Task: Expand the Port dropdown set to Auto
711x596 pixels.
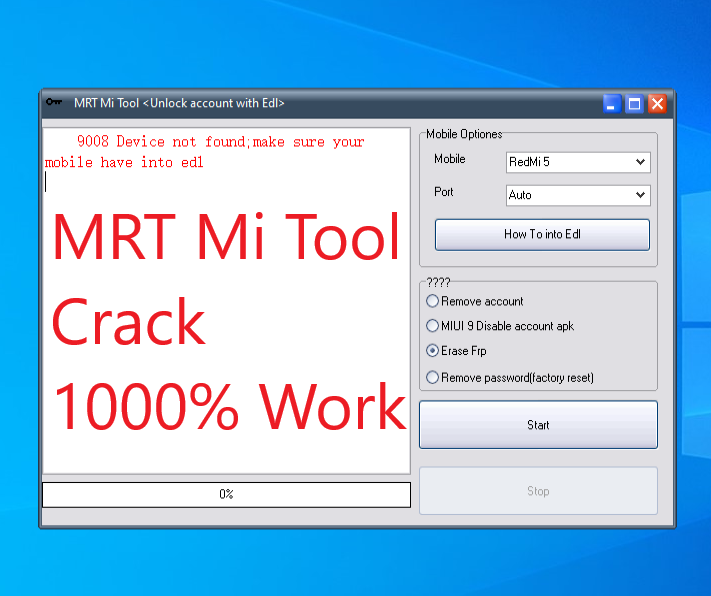Action: 578,195
